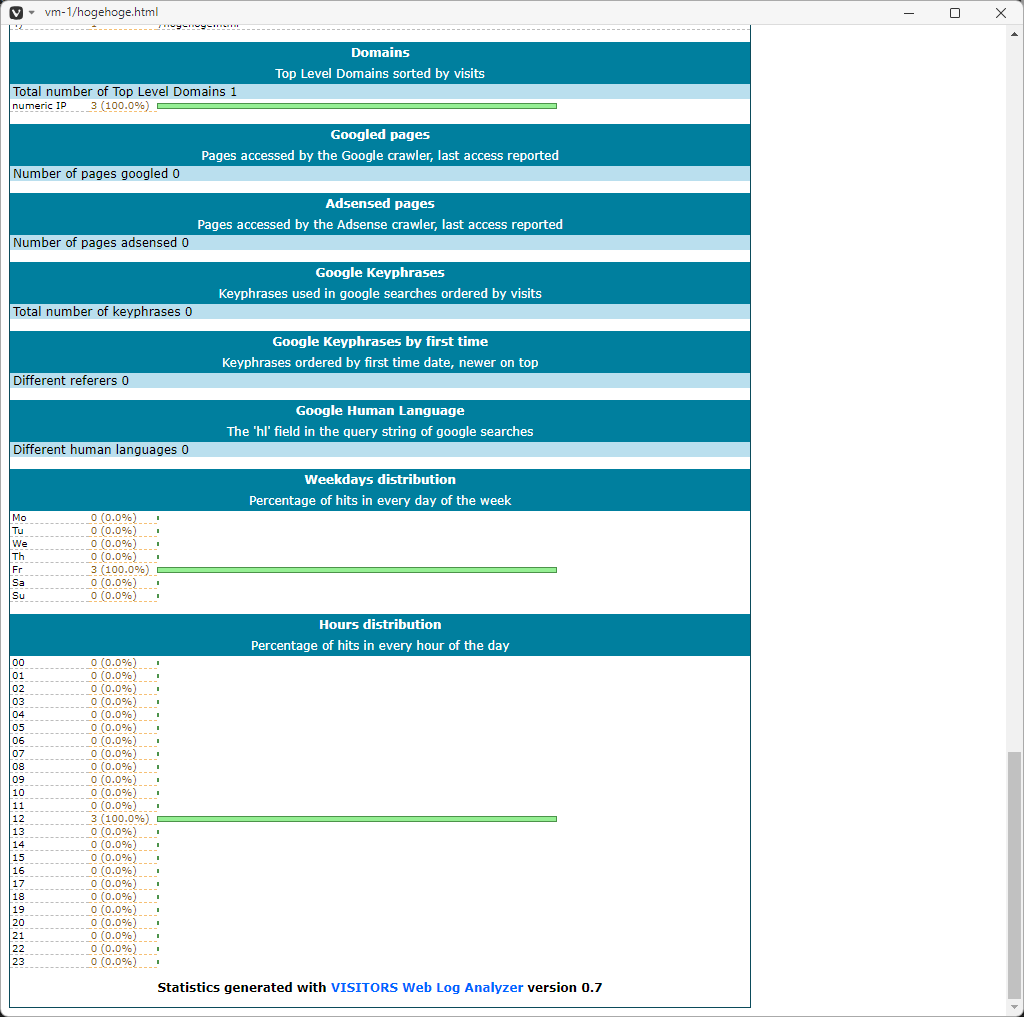Click the hour 00 row label

(18, 662)
